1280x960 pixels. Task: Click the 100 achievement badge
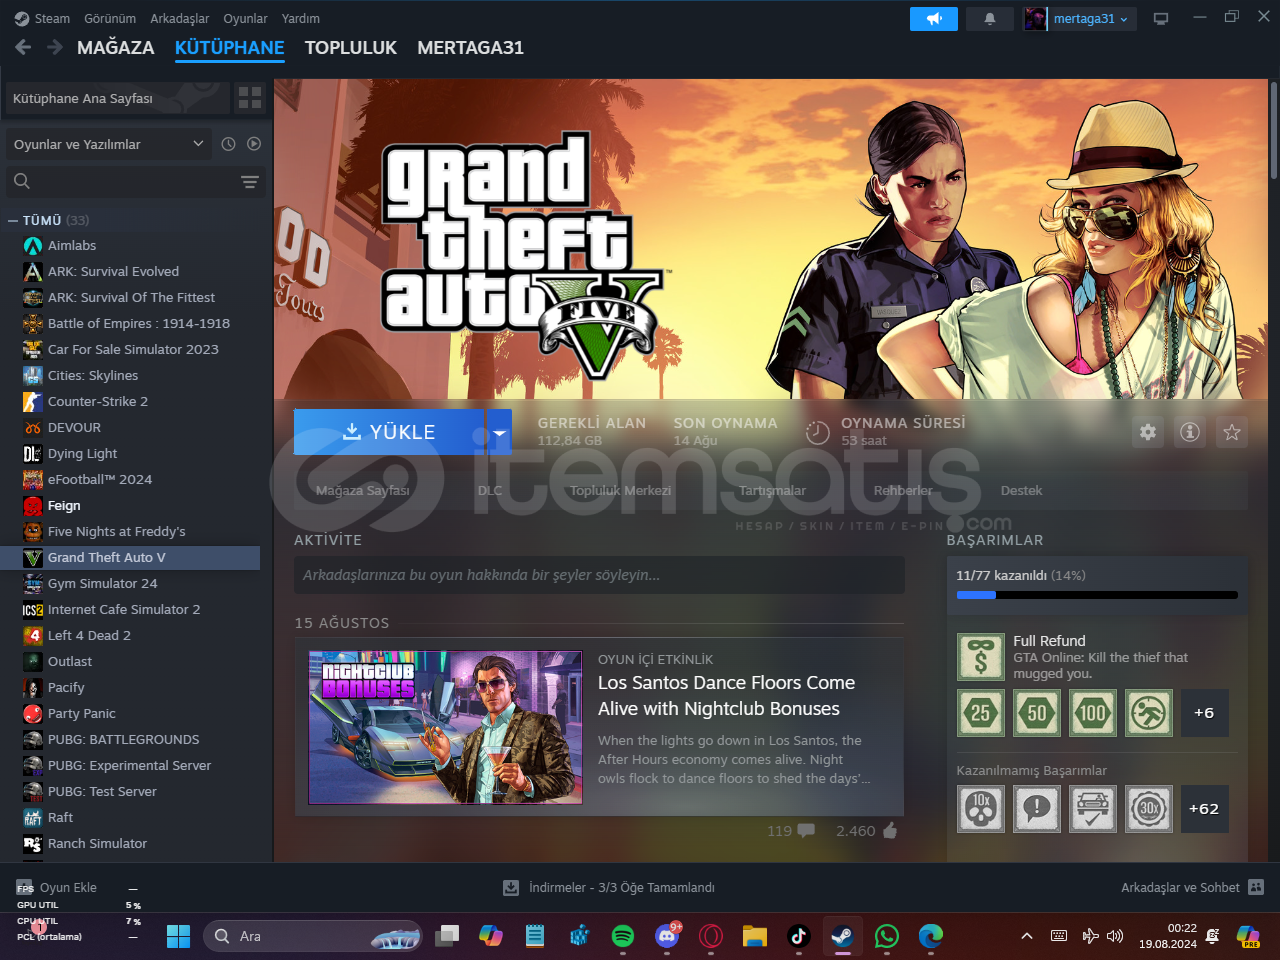[x=1093, y=713]
